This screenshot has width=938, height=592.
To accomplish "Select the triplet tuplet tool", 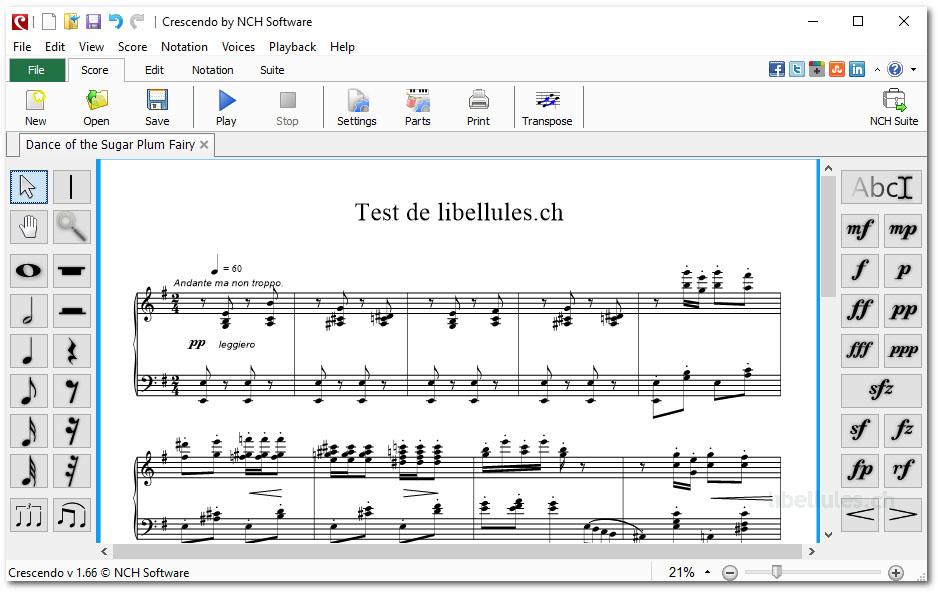I will click(x=28, y=515).
